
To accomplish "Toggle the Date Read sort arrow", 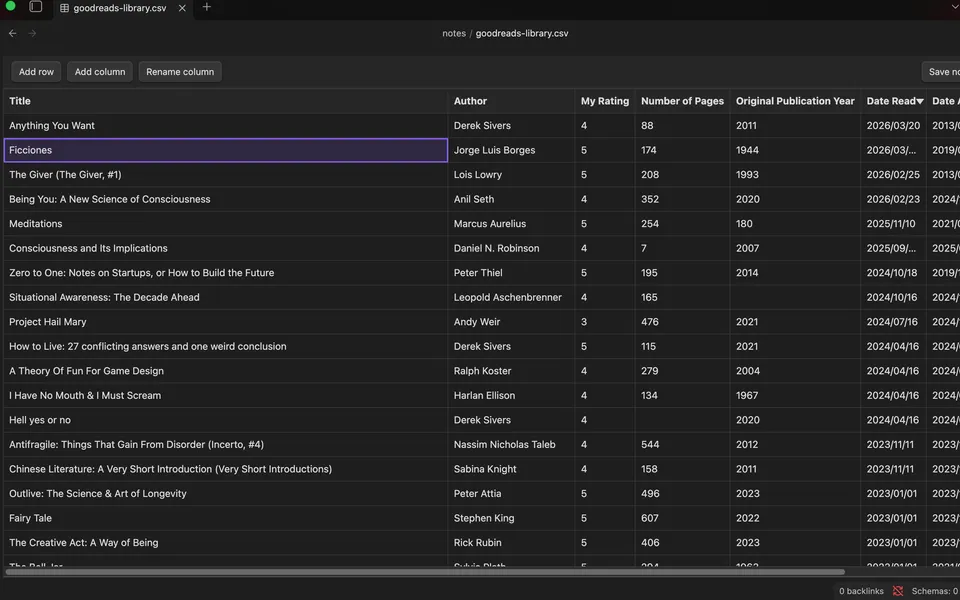I will coord(920,102).
